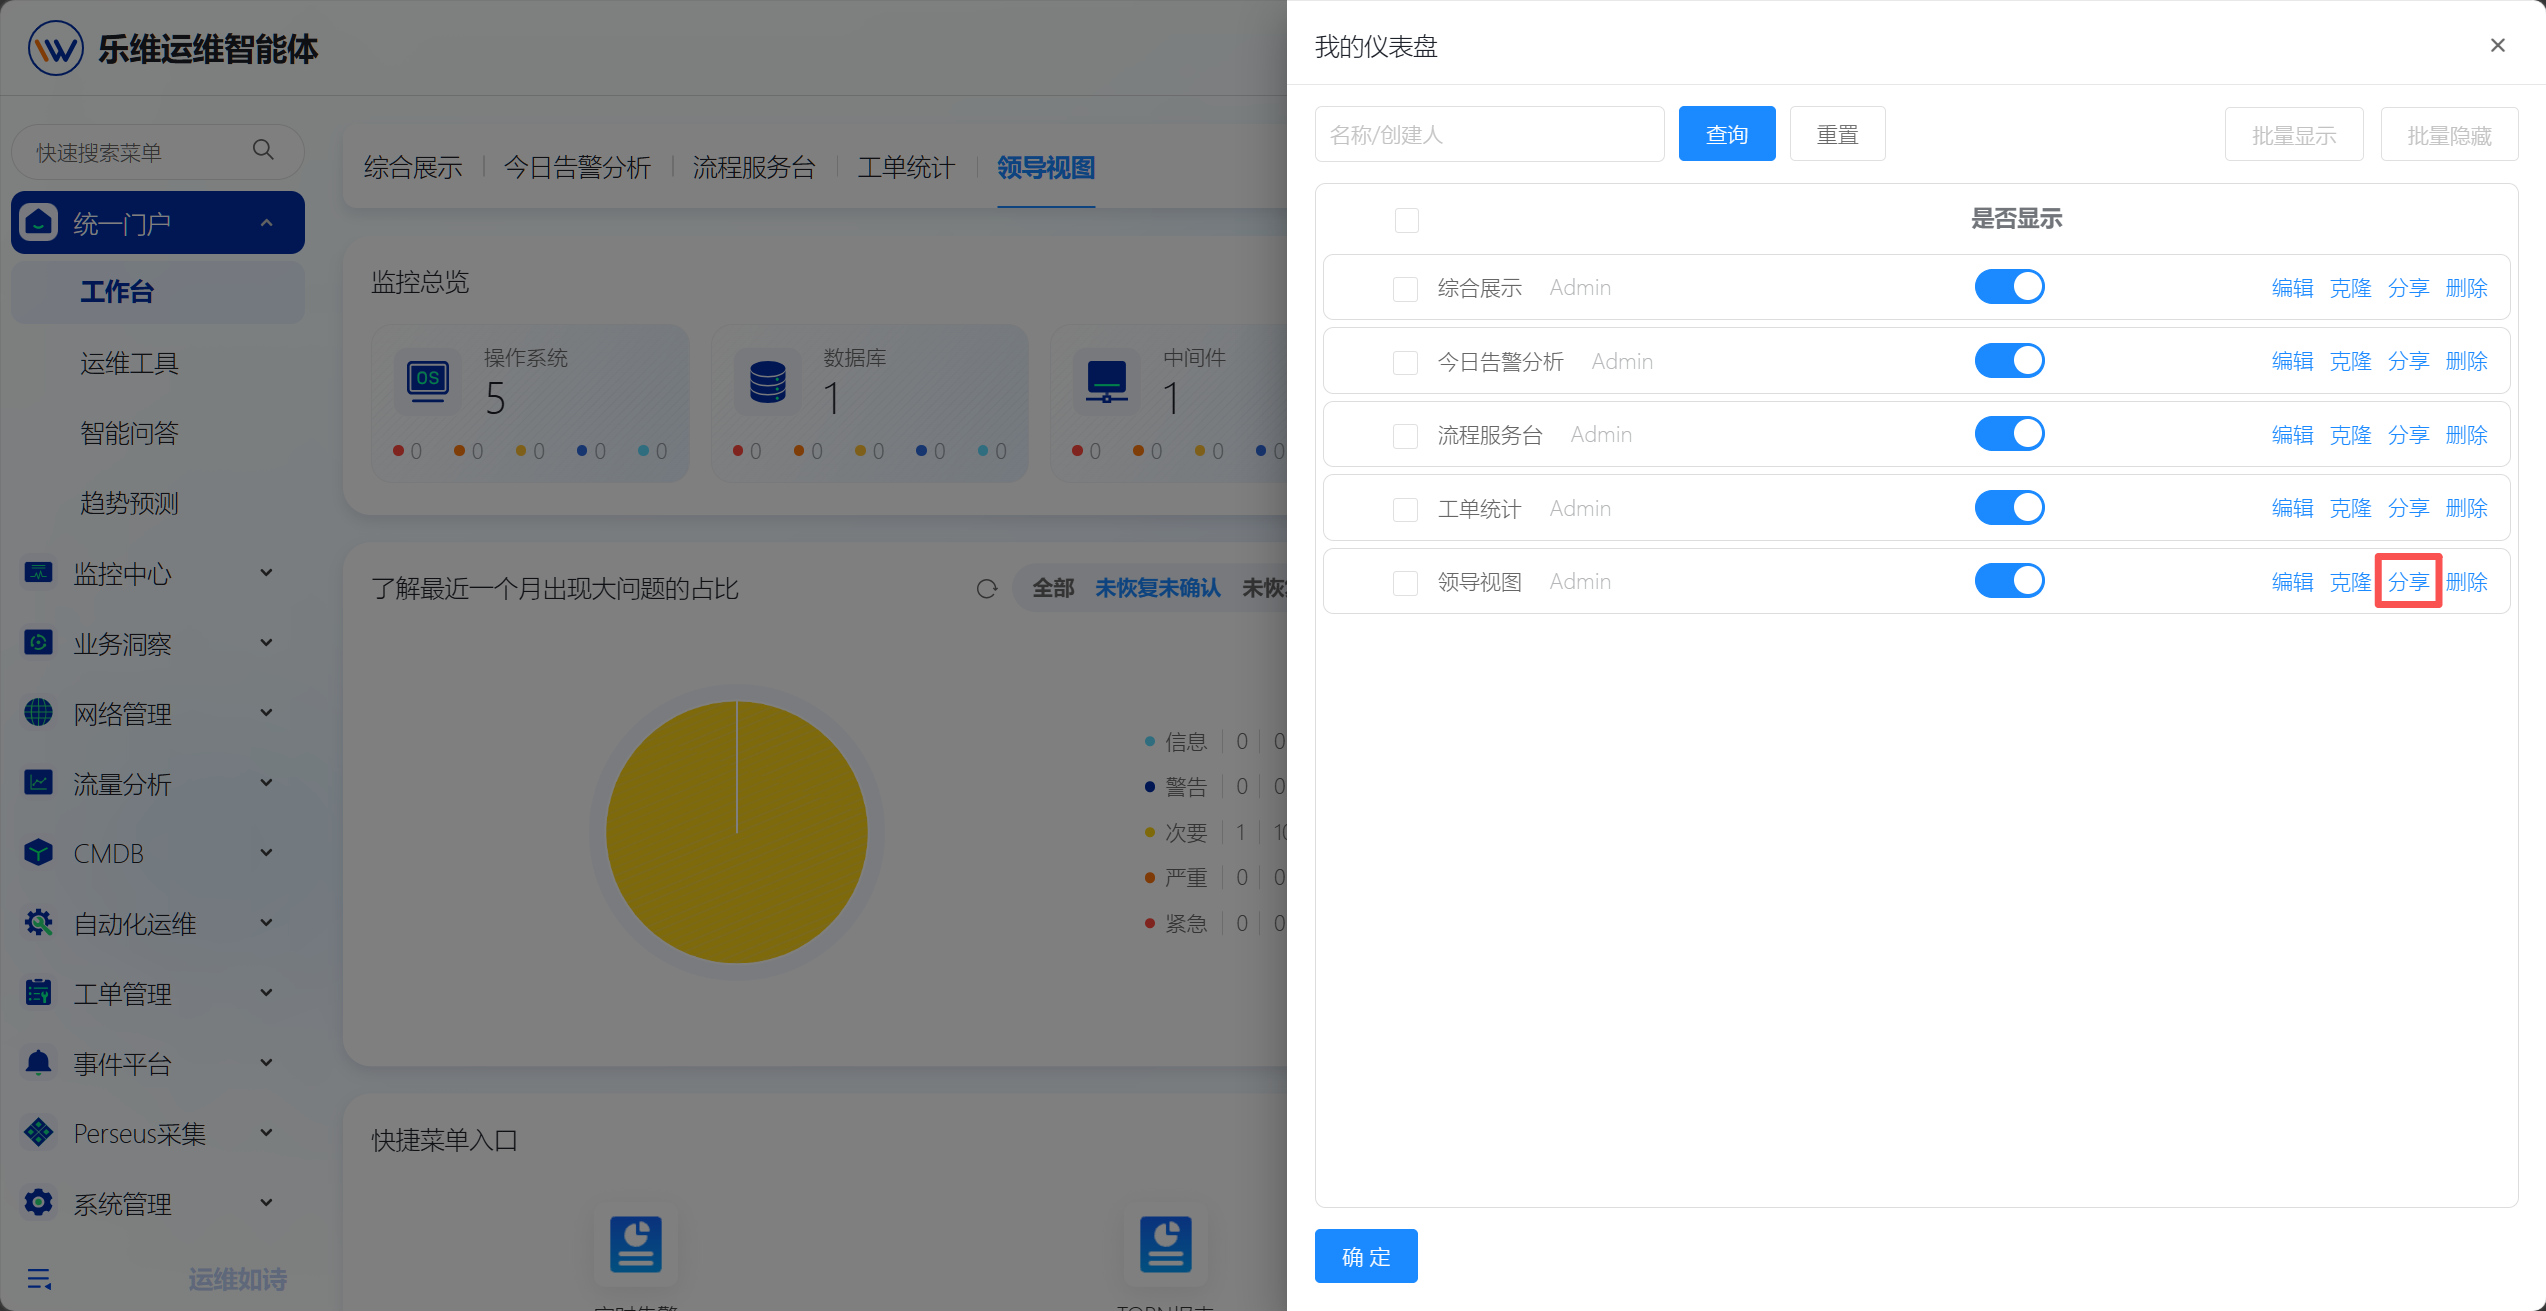The width and height of the screenshot is (2546, 1311).
Task: Expand the 业务洞察 menu chevron
Action: click(266, 643)
